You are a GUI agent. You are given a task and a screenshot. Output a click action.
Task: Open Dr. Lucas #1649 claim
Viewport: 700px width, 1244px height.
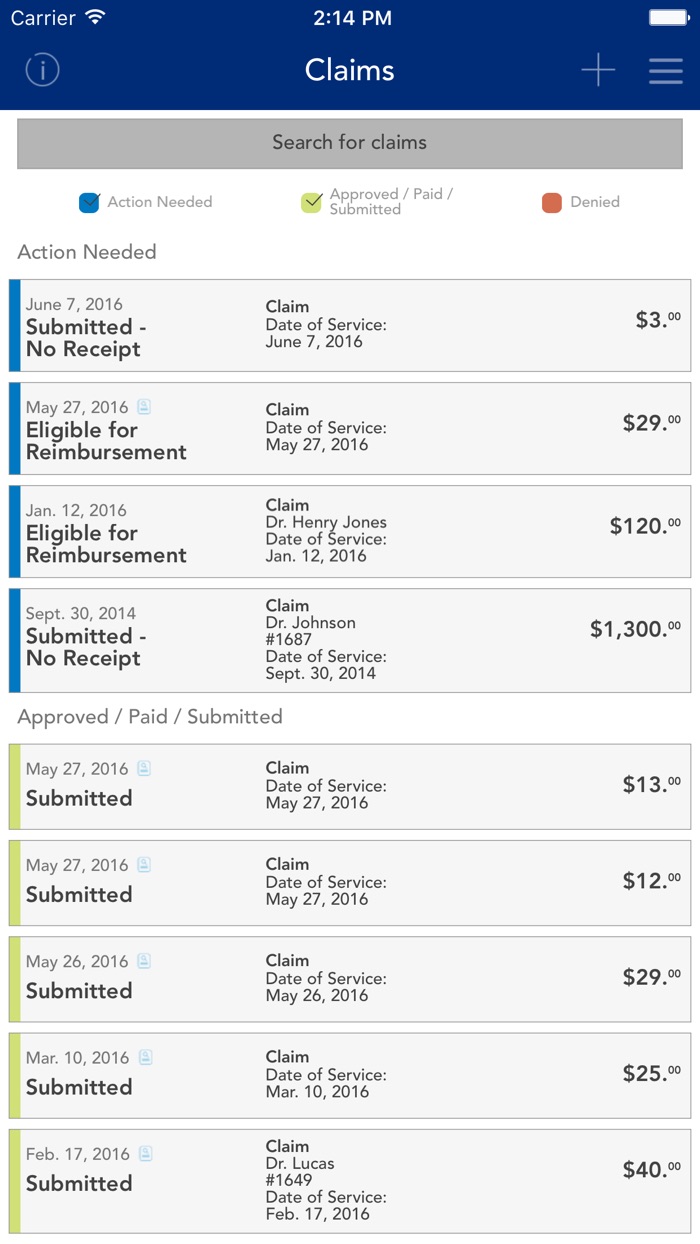click(x=350, y=1181)
